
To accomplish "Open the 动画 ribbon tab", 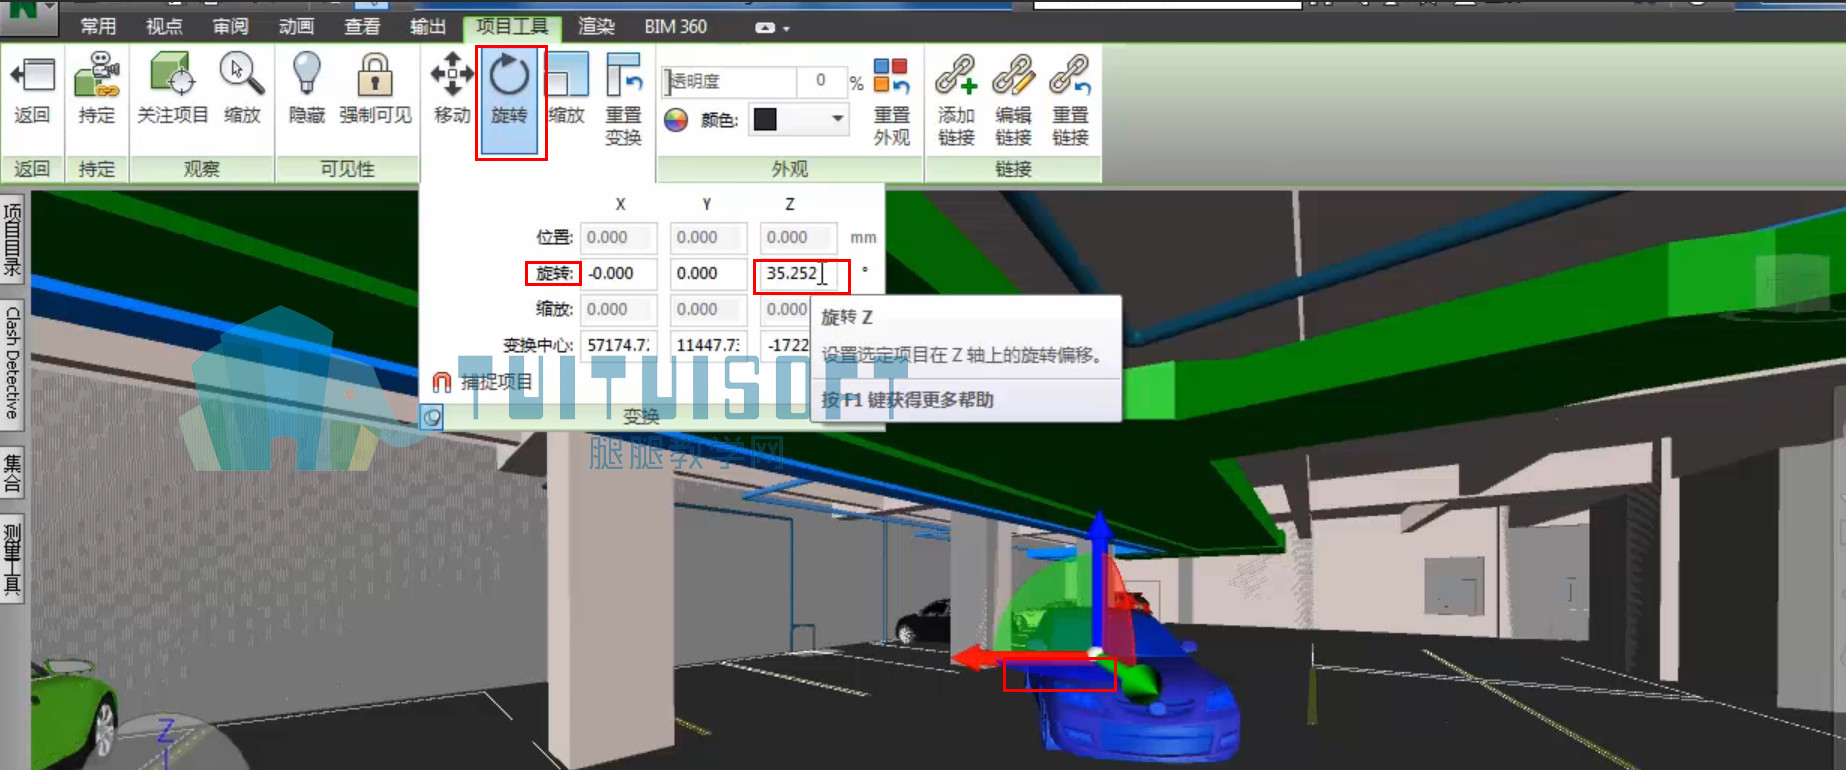I will [x=296, y=26].
